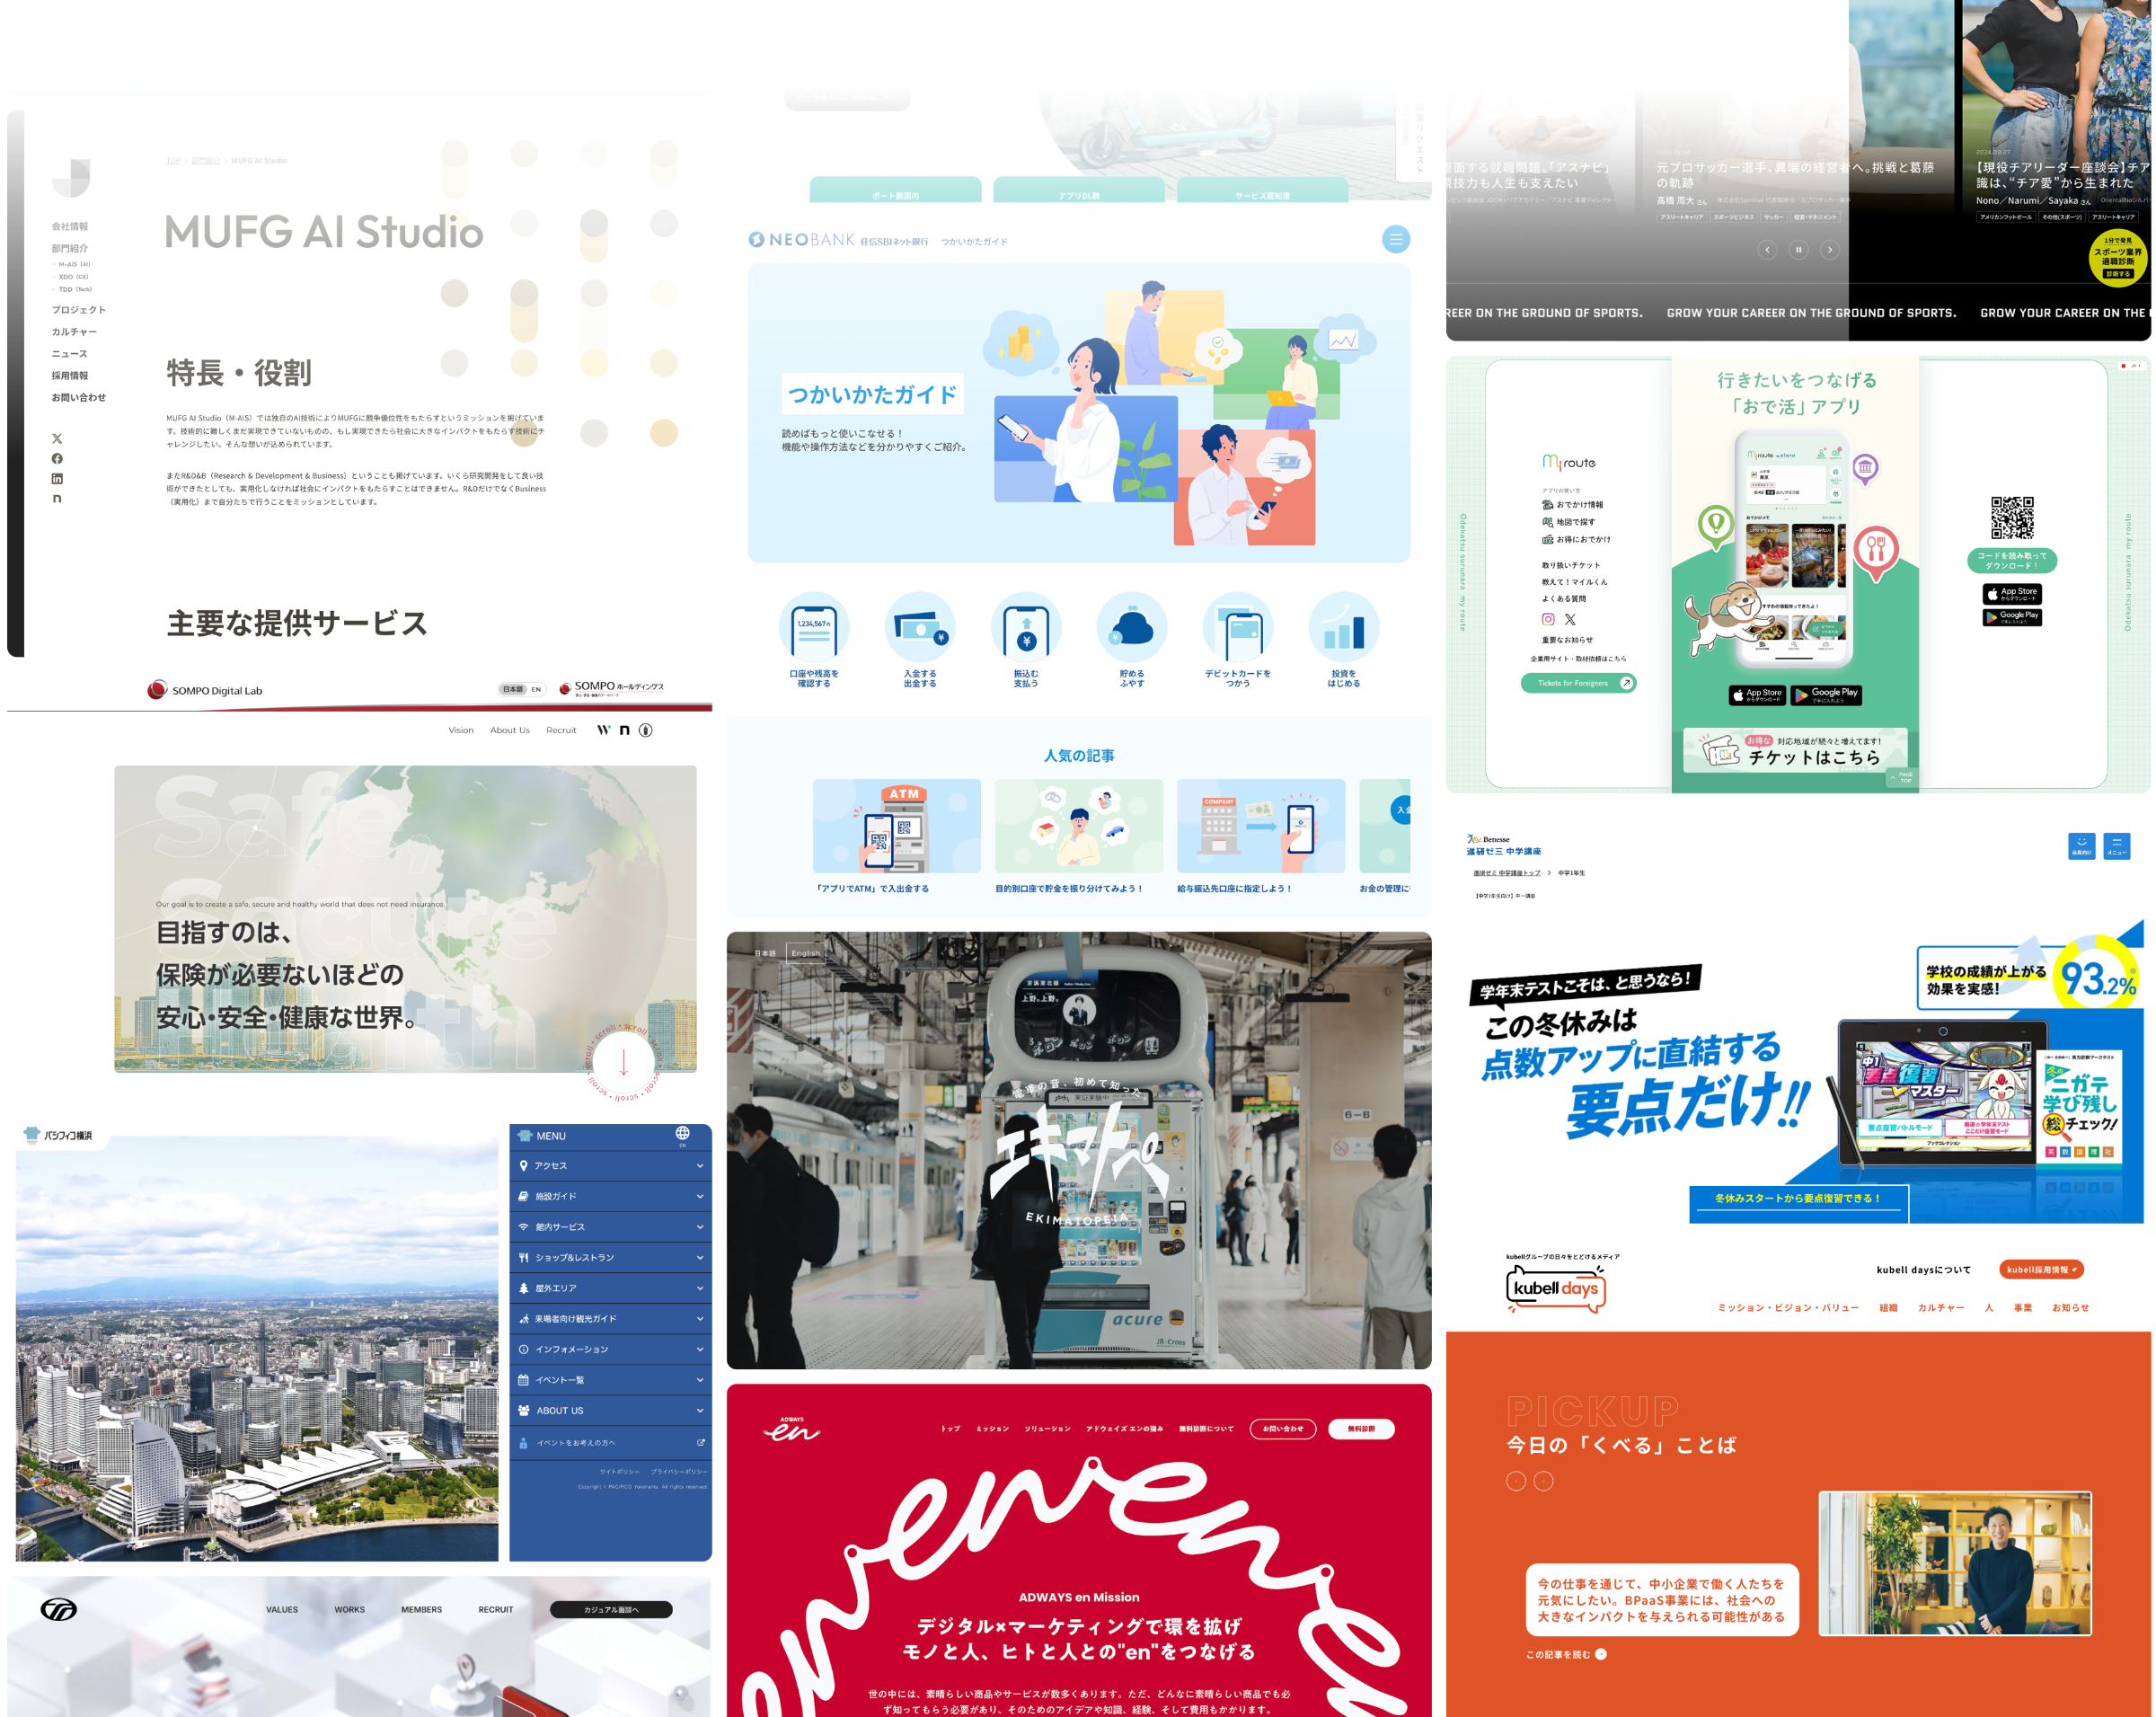The height and width of the screenshot is (1717, 2156).
Task: Expand the ABOUT US menu row
Action: click(610, 1411)
